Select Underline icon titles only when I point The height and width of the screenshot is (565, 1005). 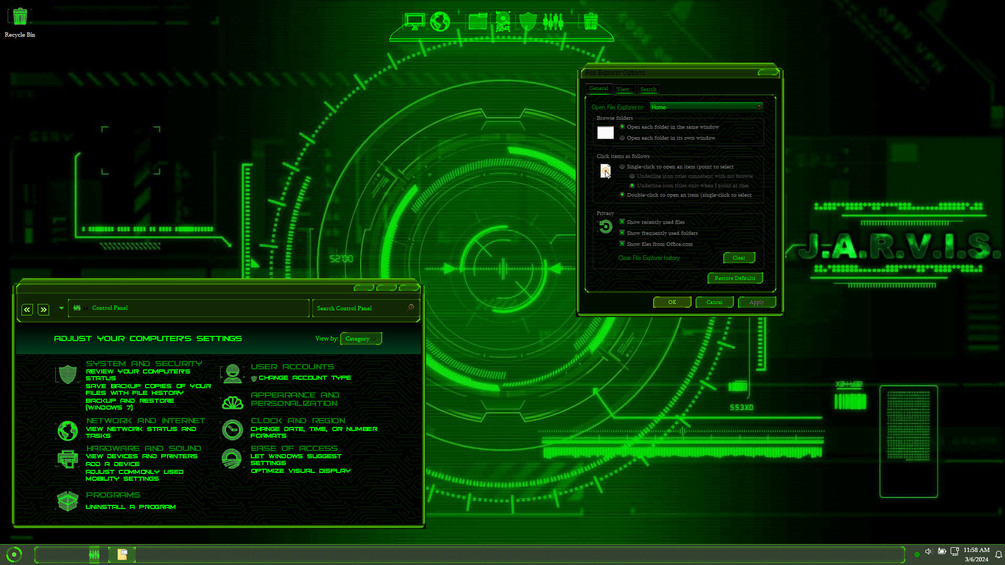(x=689, y=186)
